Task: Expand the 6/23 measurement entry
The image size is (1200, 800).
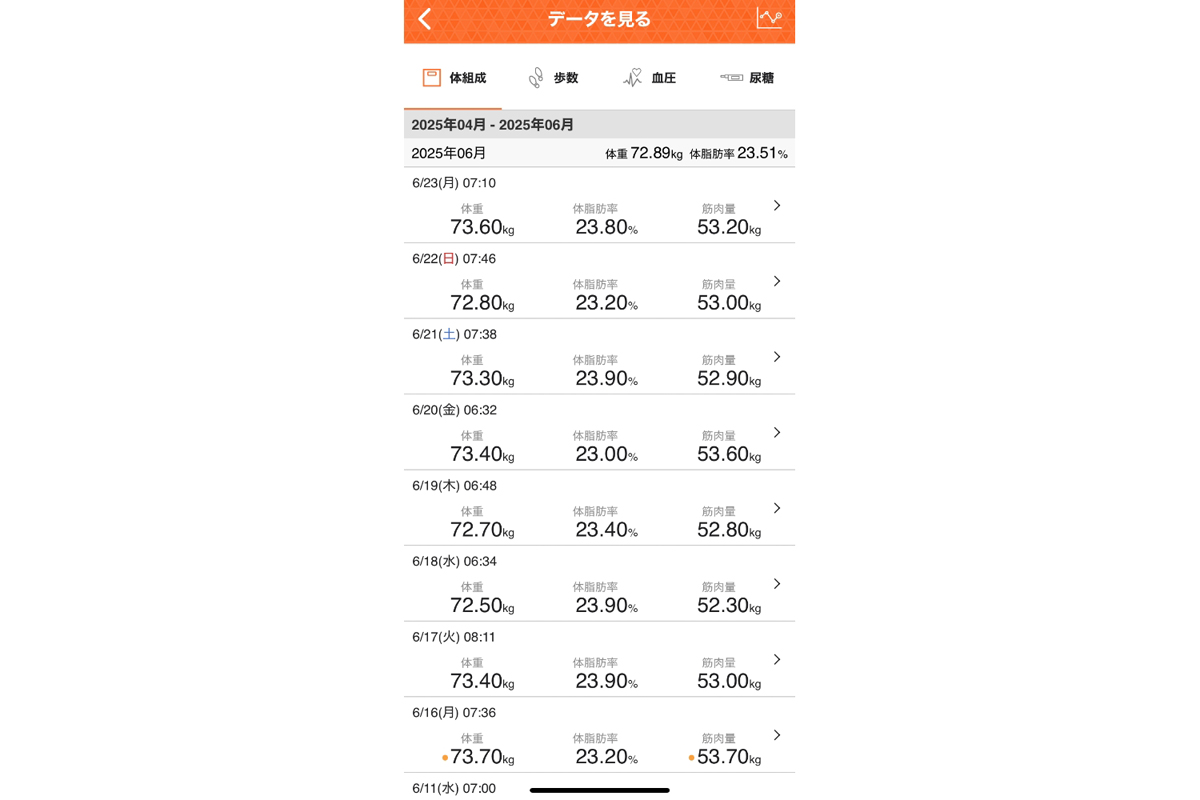Action: click(776, 205)
